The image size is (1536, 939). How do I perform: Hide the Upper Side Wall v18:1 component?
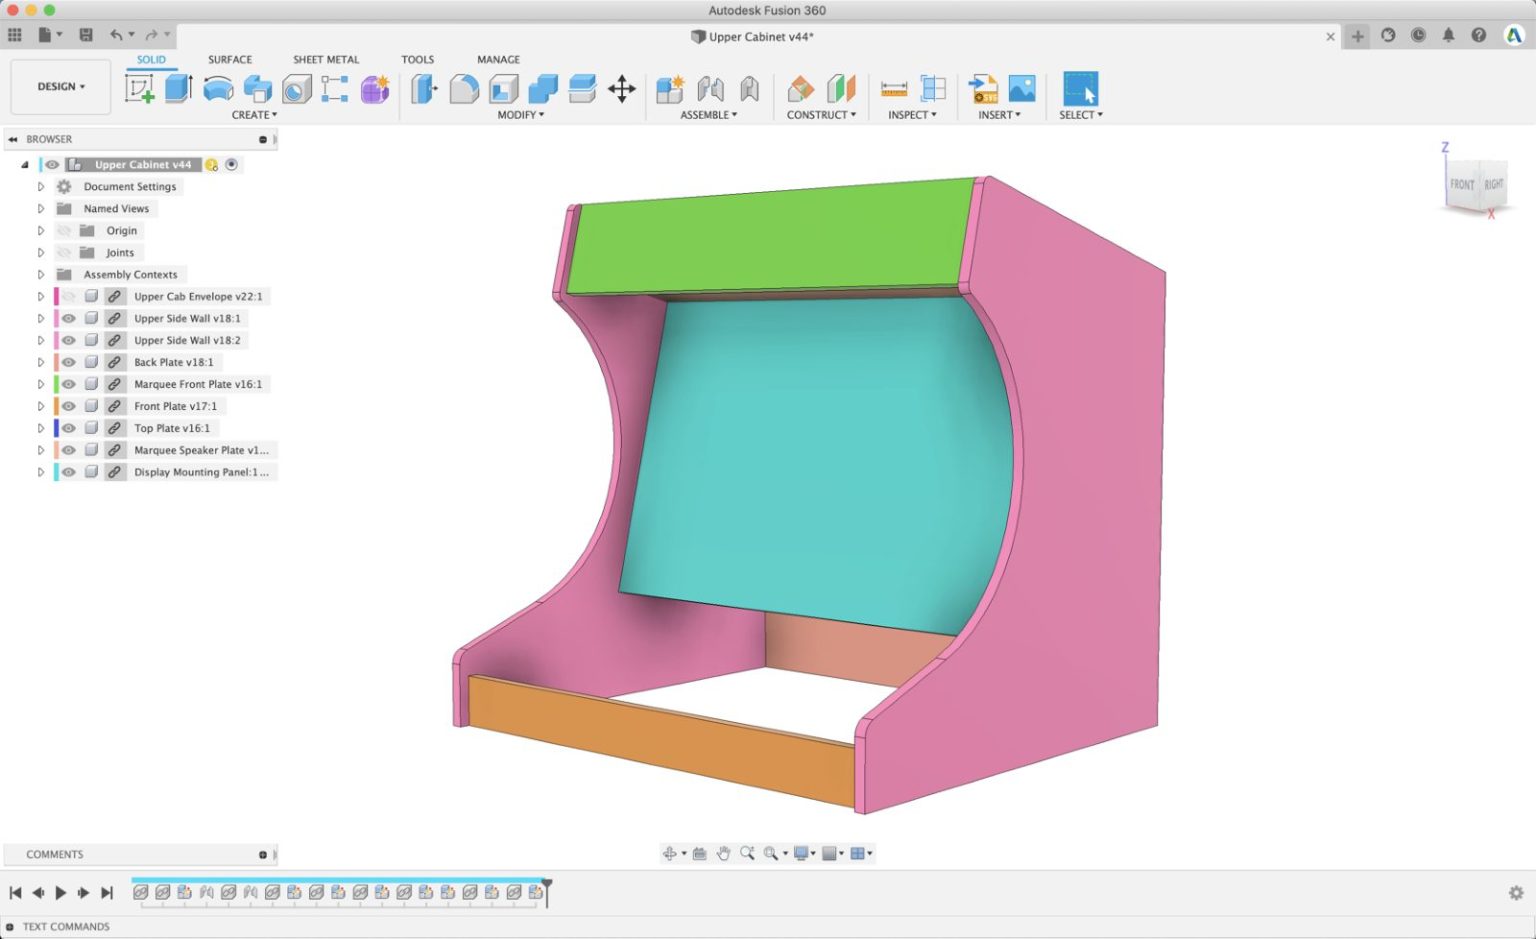coord(68,318)
